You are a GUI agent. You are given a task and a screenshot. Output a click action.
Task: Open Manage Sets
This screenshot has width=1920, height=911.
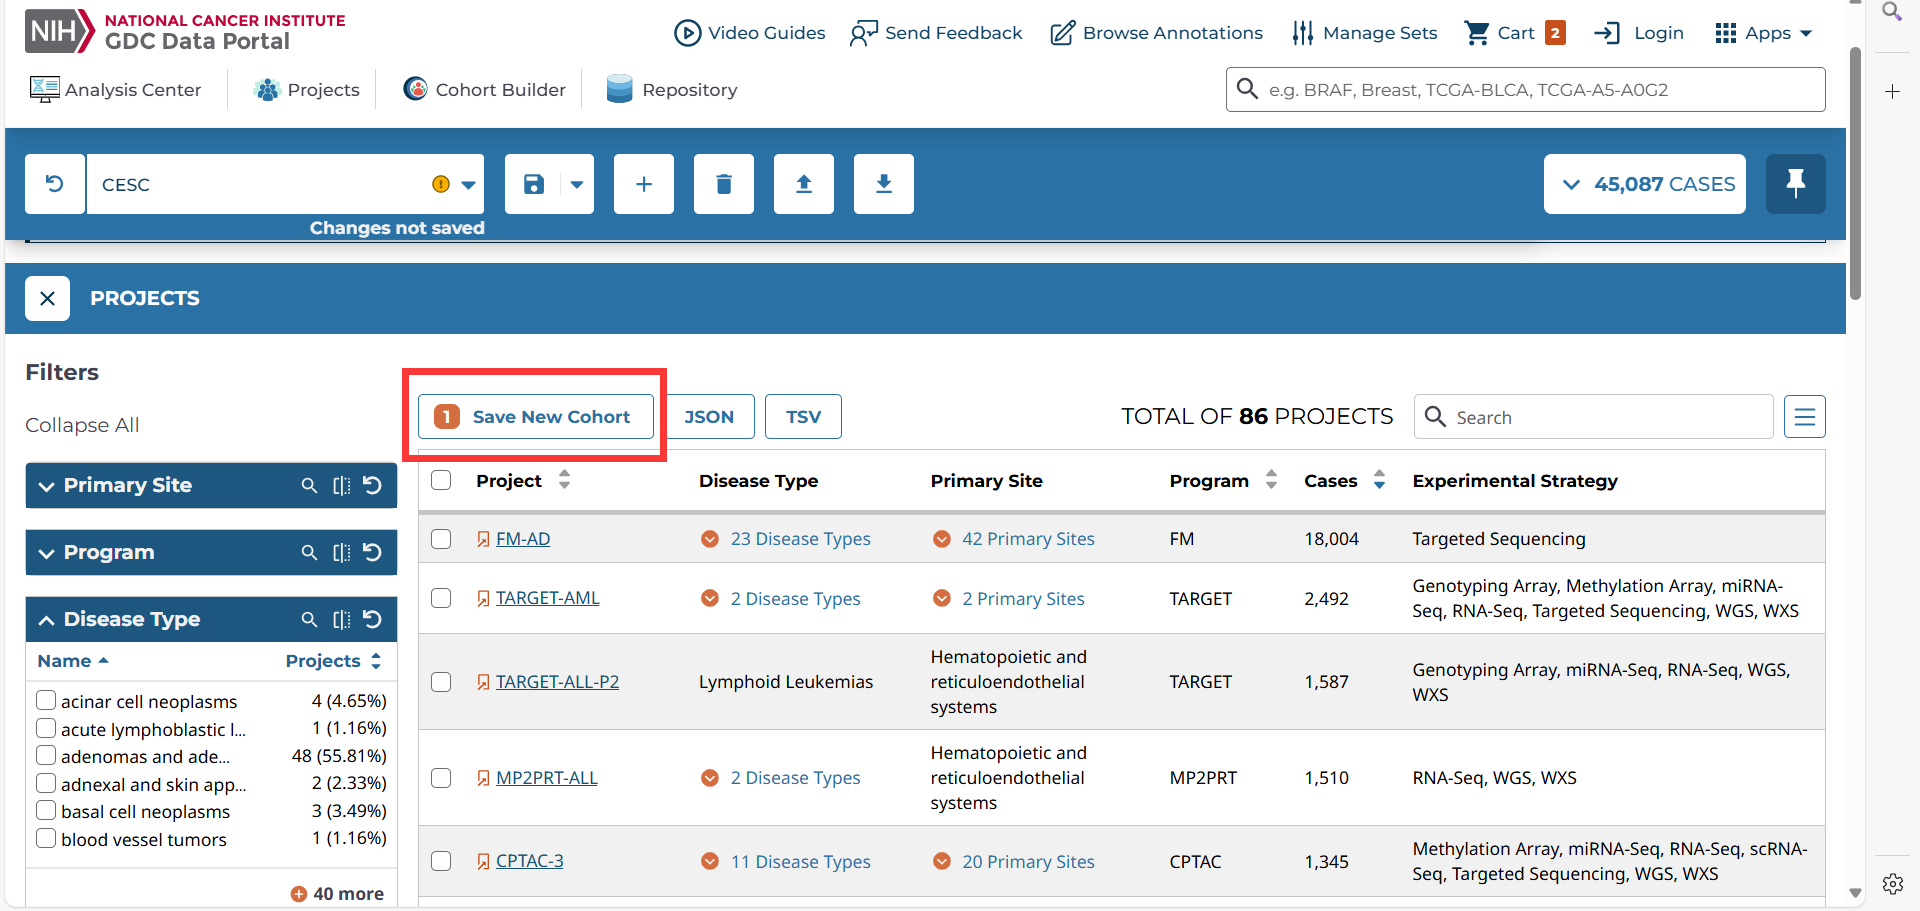click(1364, 33)
